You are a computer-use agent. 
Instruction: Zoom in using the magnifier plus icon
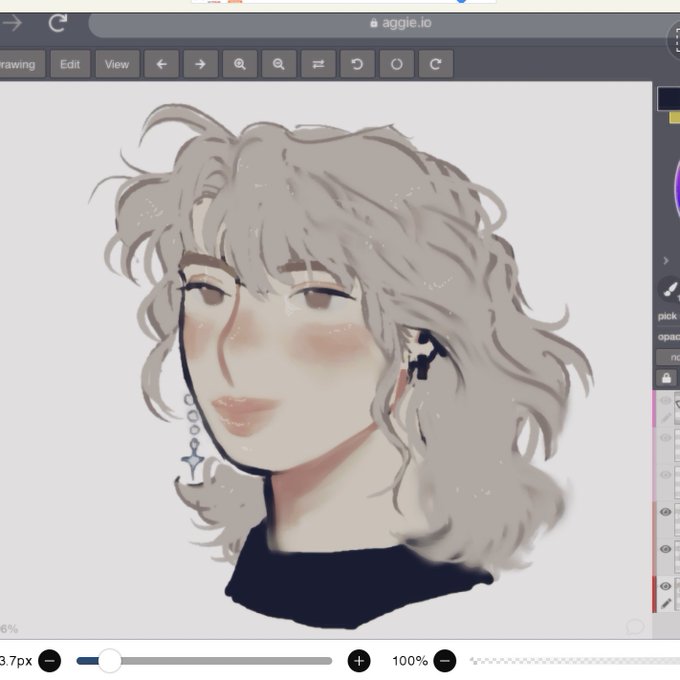pos(240,64)
